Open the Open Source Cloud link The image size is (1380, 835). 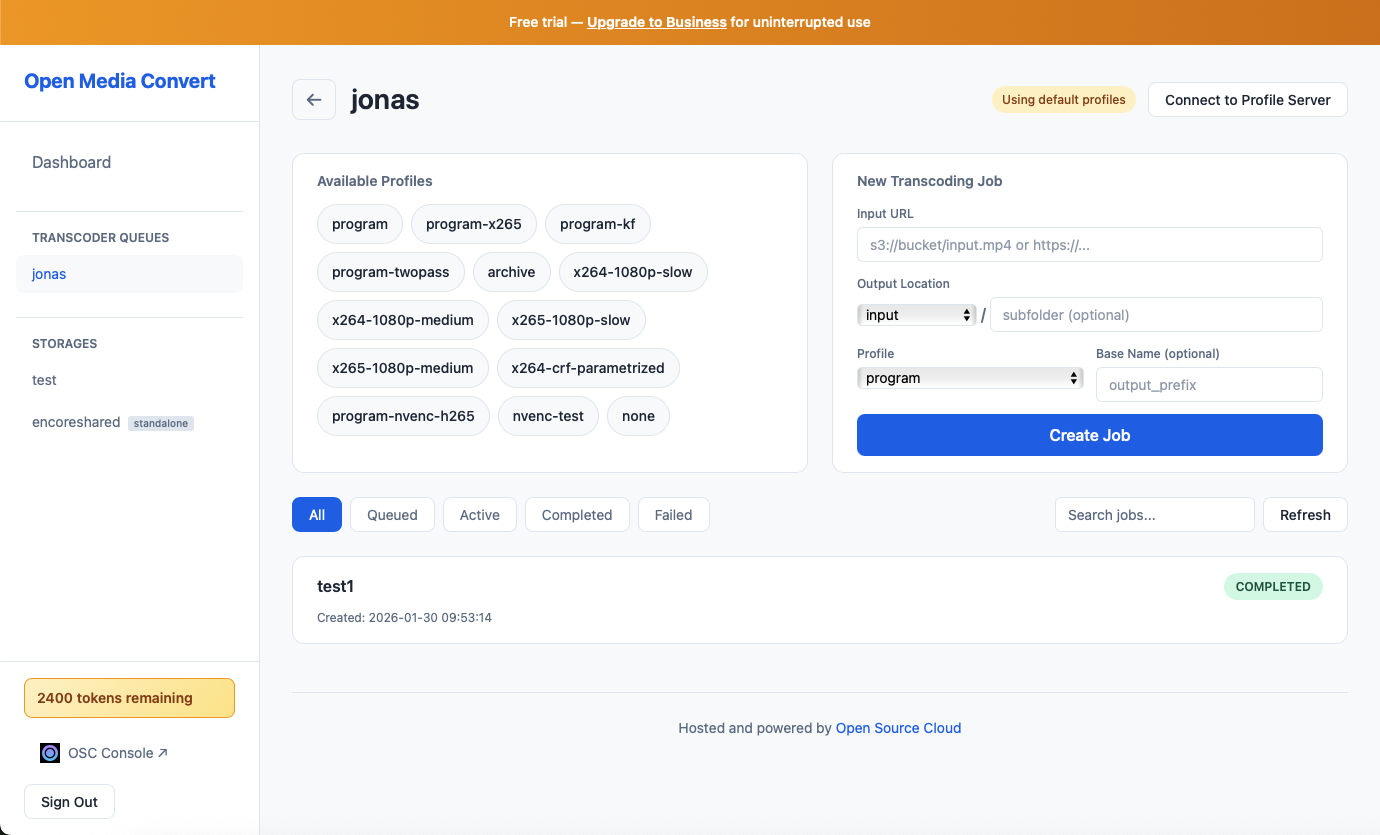[898, 727]
